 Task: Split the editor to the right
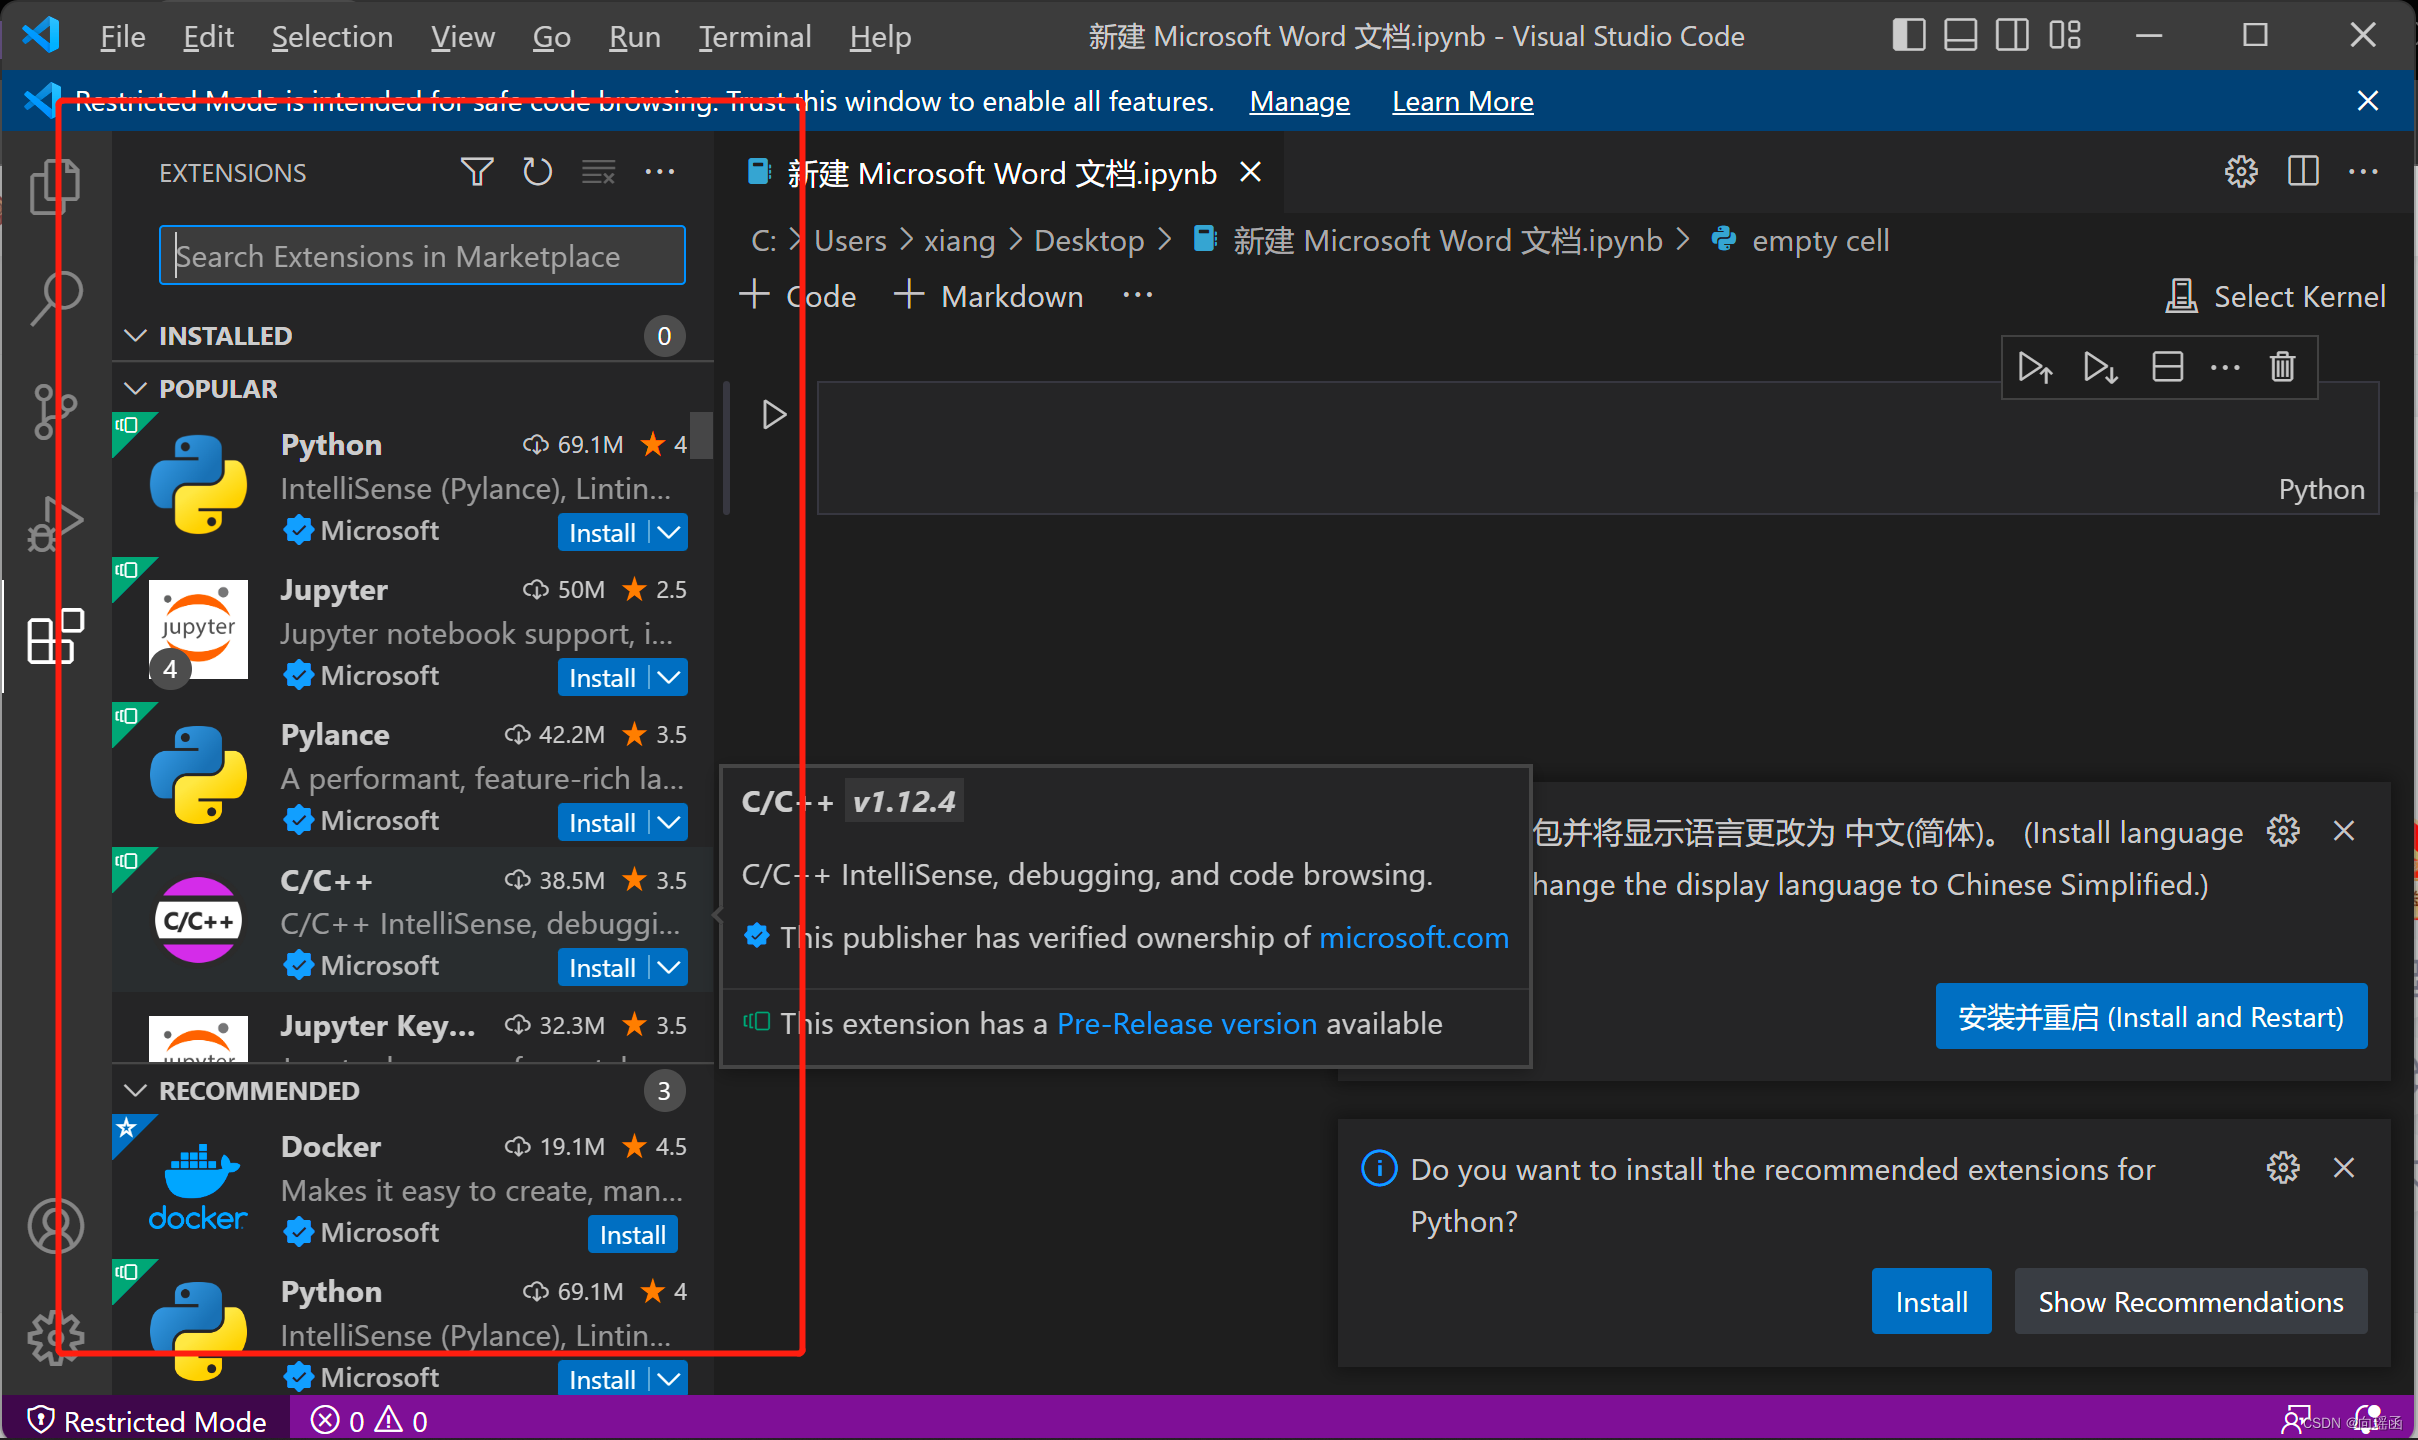click(x=2303, y=172)
